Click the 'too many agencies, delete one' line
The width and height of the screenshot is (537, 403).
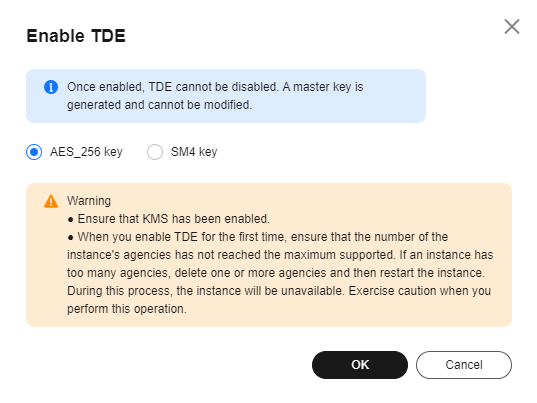point(276,273)
